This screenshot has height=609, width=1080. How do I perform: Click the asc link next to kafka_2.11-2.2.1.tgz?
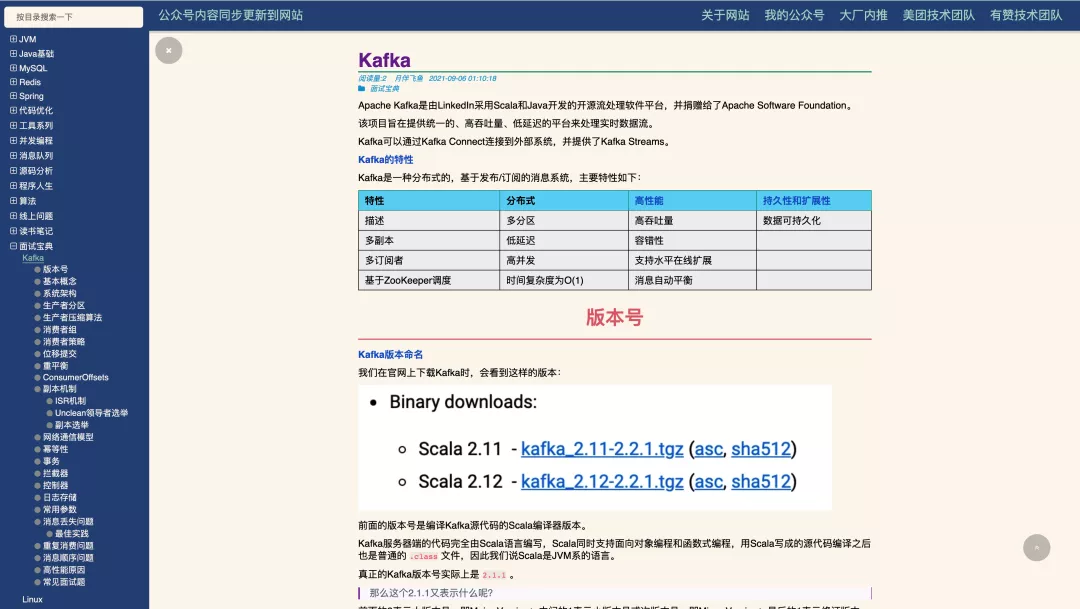tap(708, 450)
